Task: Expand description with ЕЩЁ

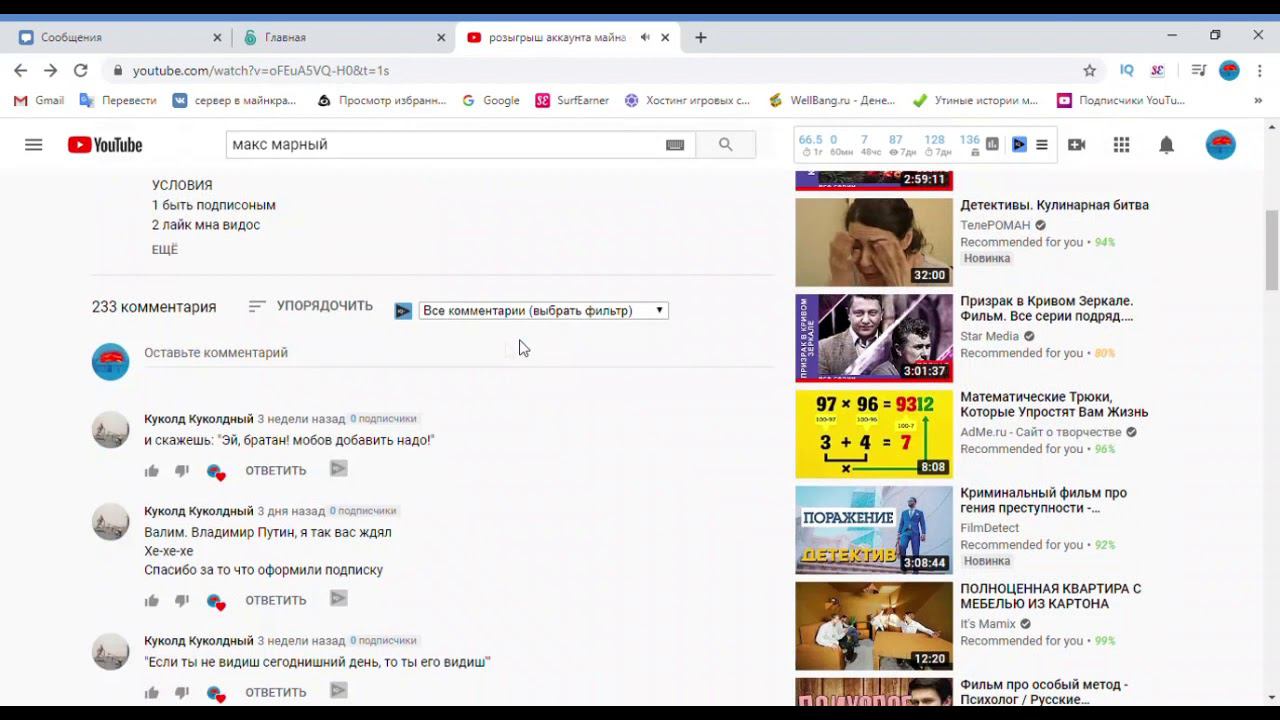Action: pyautogui.click(x=165, y=250)
